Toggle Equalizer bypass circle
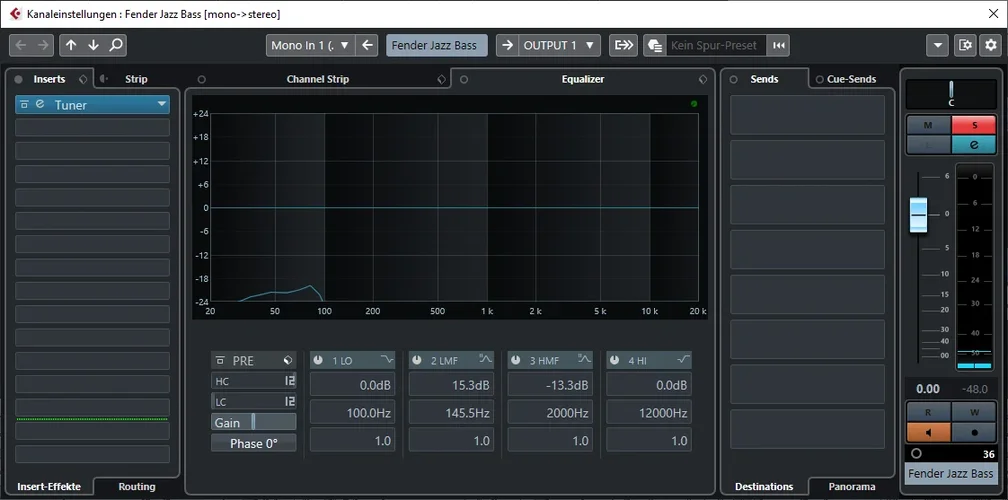 click(x=464, y=80)
